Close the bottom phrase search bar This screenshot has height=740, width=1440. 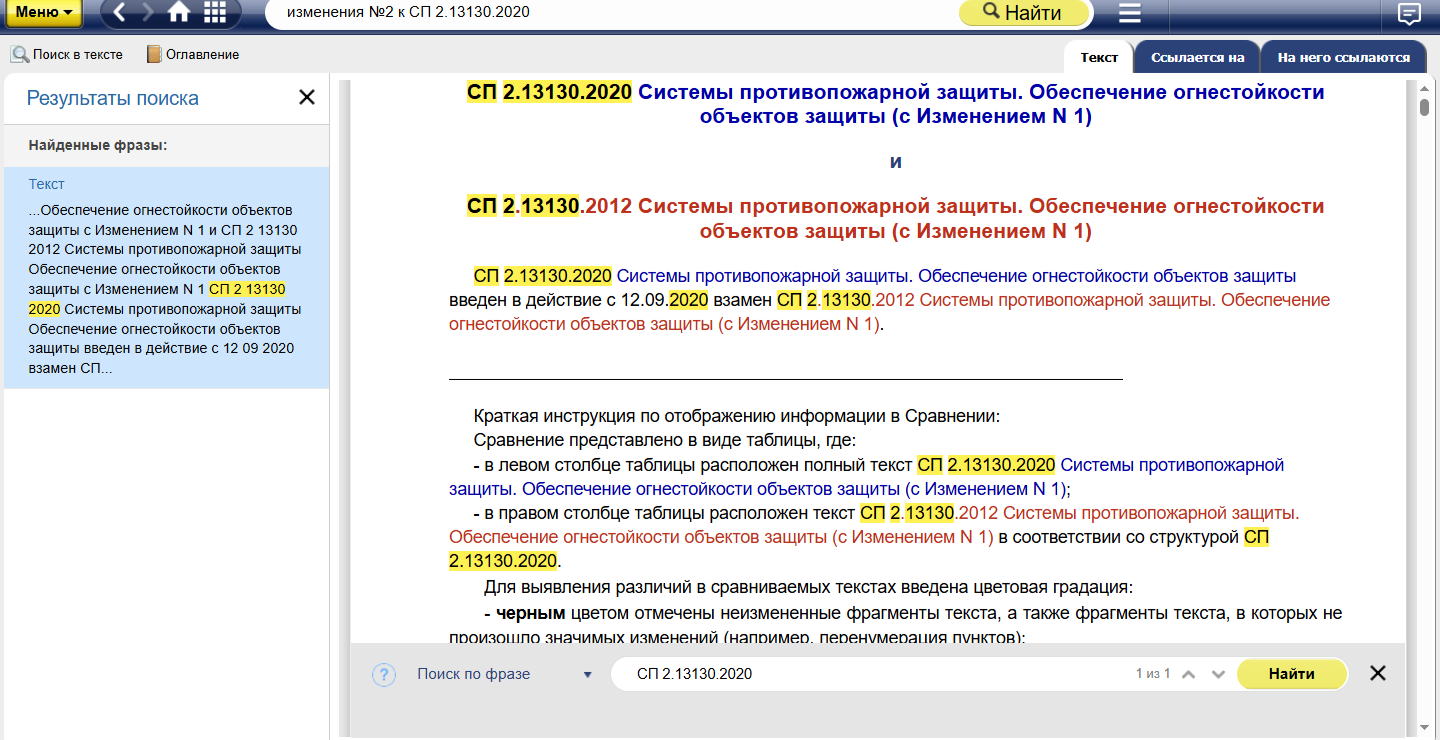(x=1378, y=673)
